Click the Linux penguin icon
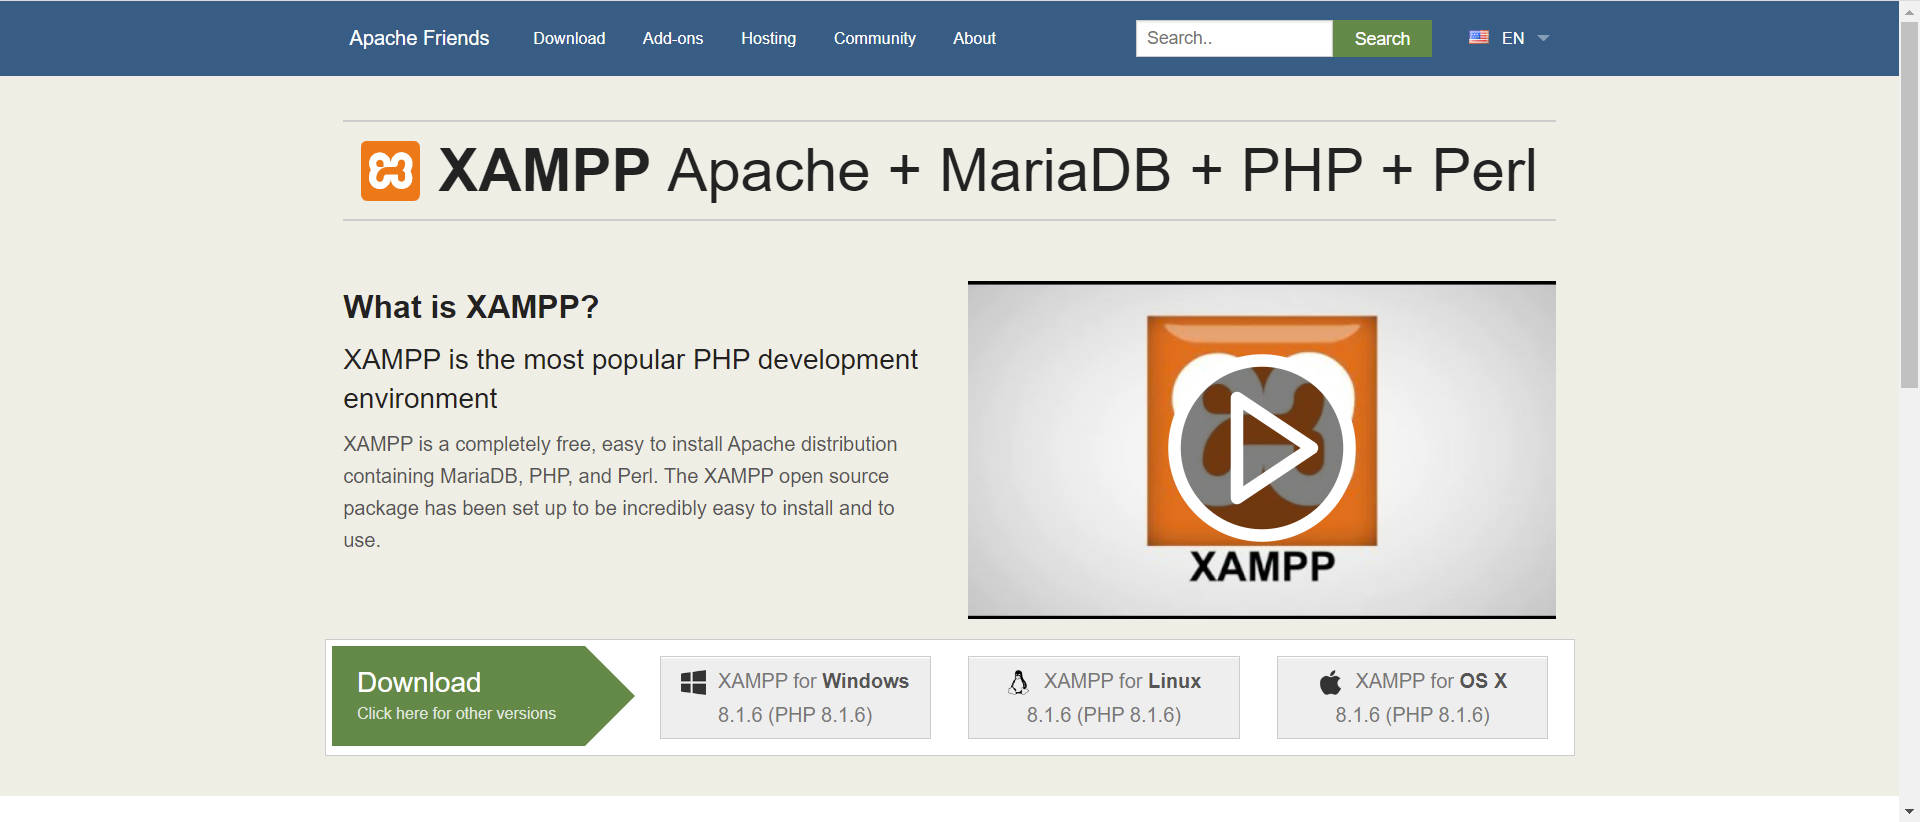Image resolution: width=1920 pixels, height=822 pixels. pyautogui.click(x=1018, y=682)
